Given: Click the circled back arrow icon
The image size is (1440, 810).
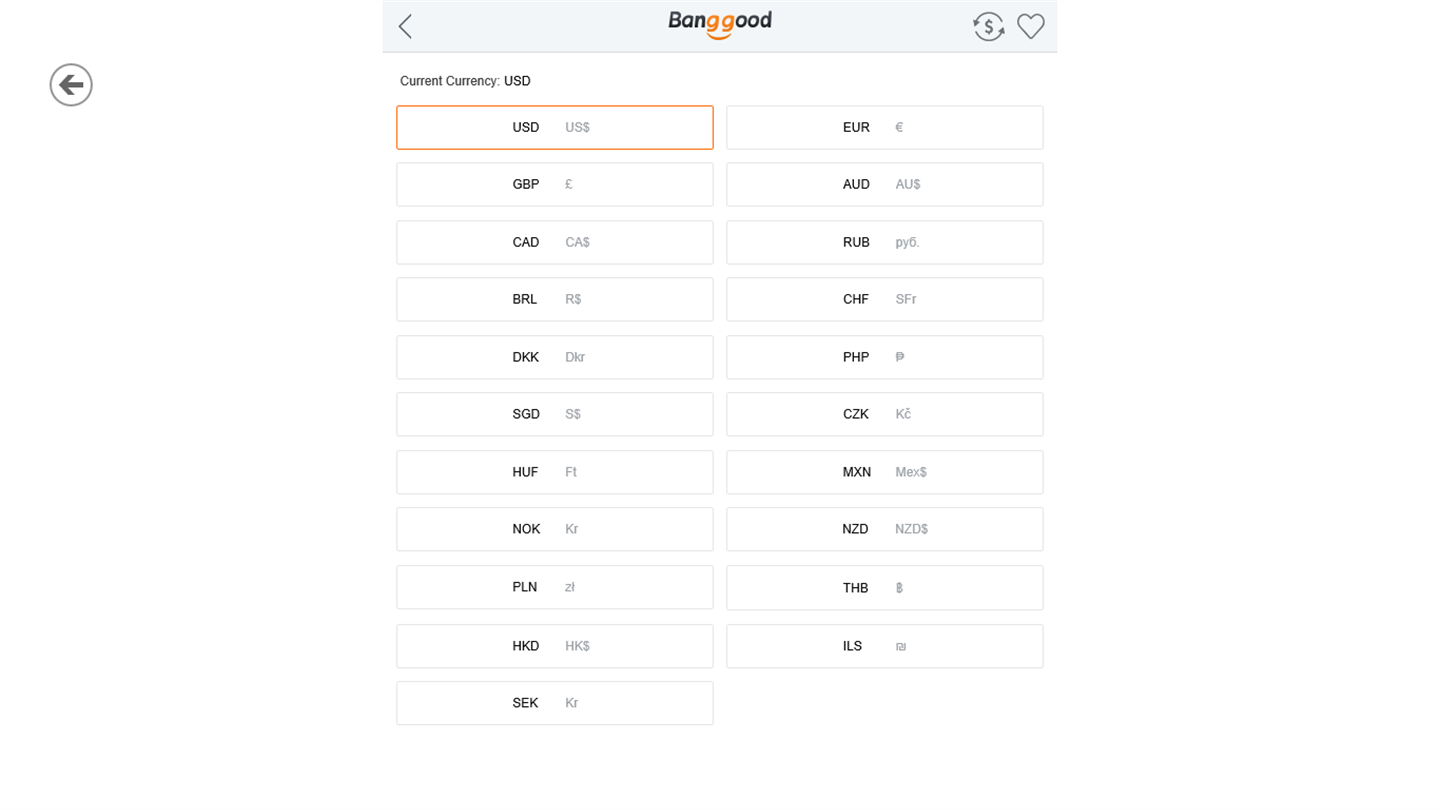Looking at the screenshot, I should click(71, 85).
